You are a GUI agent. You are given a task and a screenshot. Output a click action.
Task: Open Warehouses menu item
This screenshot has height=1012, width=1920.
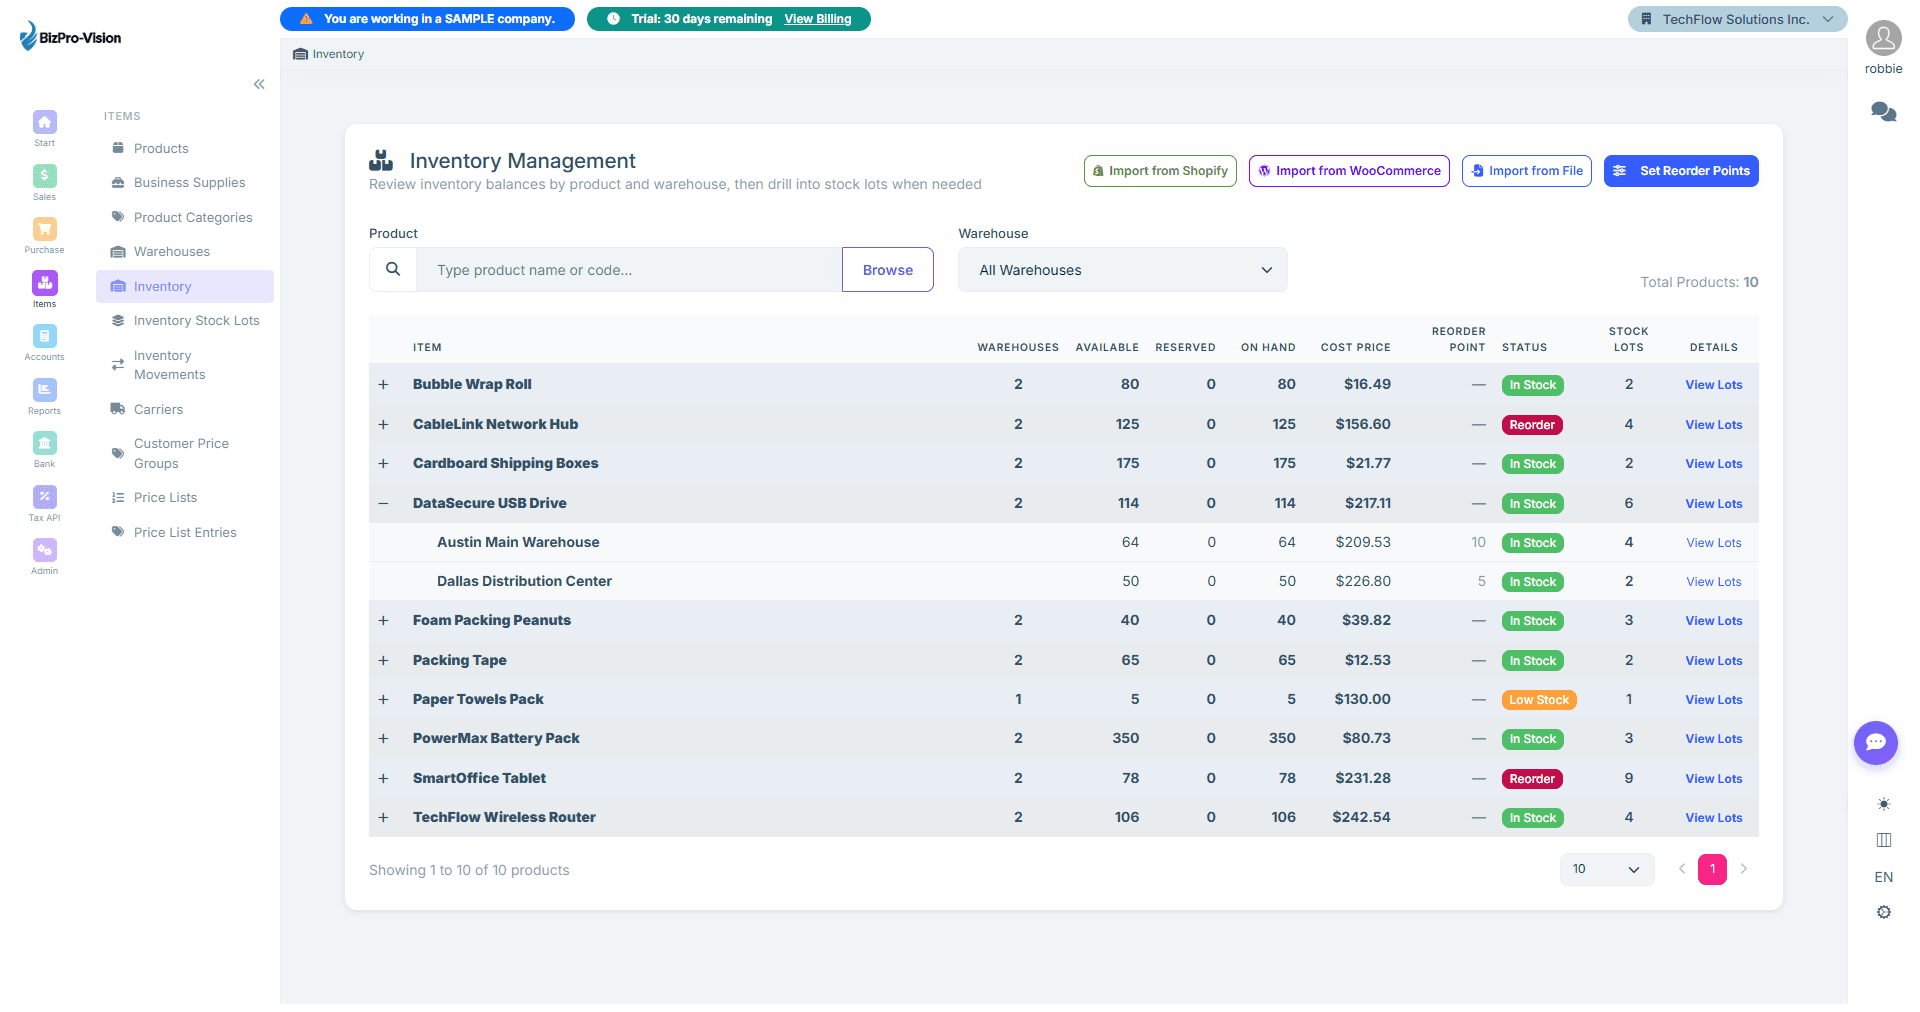185,251
